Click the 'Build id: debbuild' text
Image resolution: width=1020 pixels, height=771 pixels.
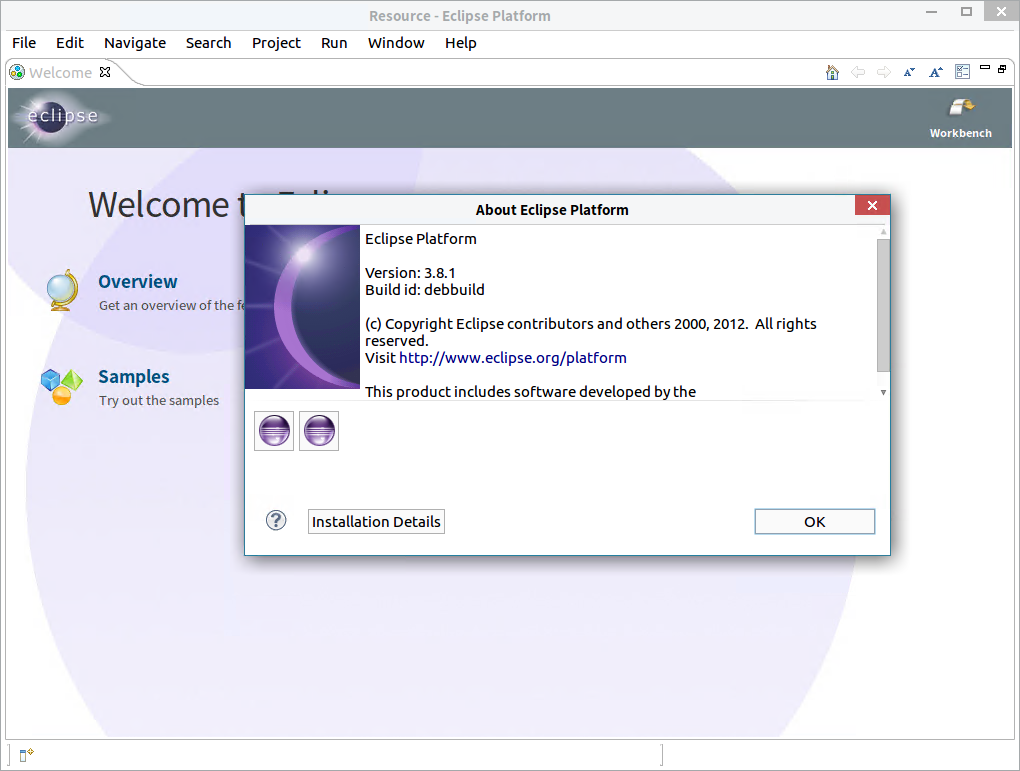[x=424, y=290]
